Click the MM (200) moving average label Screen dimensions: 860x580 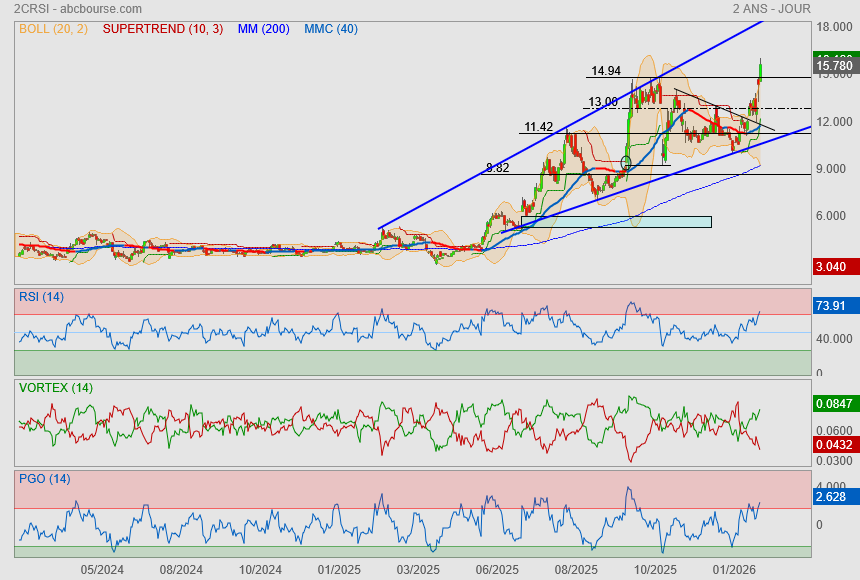[263, 29]
